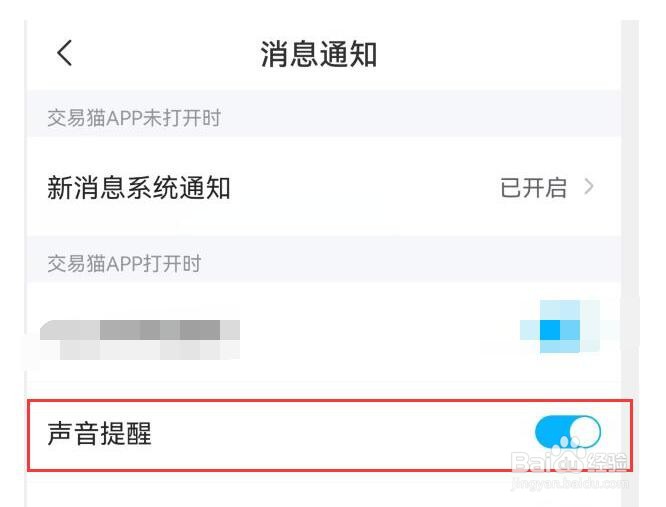Image resolution: width=666 pixels, height=507 pixels.
Task: Toggle the pixelated blue switch
Action: click(560, 327)
